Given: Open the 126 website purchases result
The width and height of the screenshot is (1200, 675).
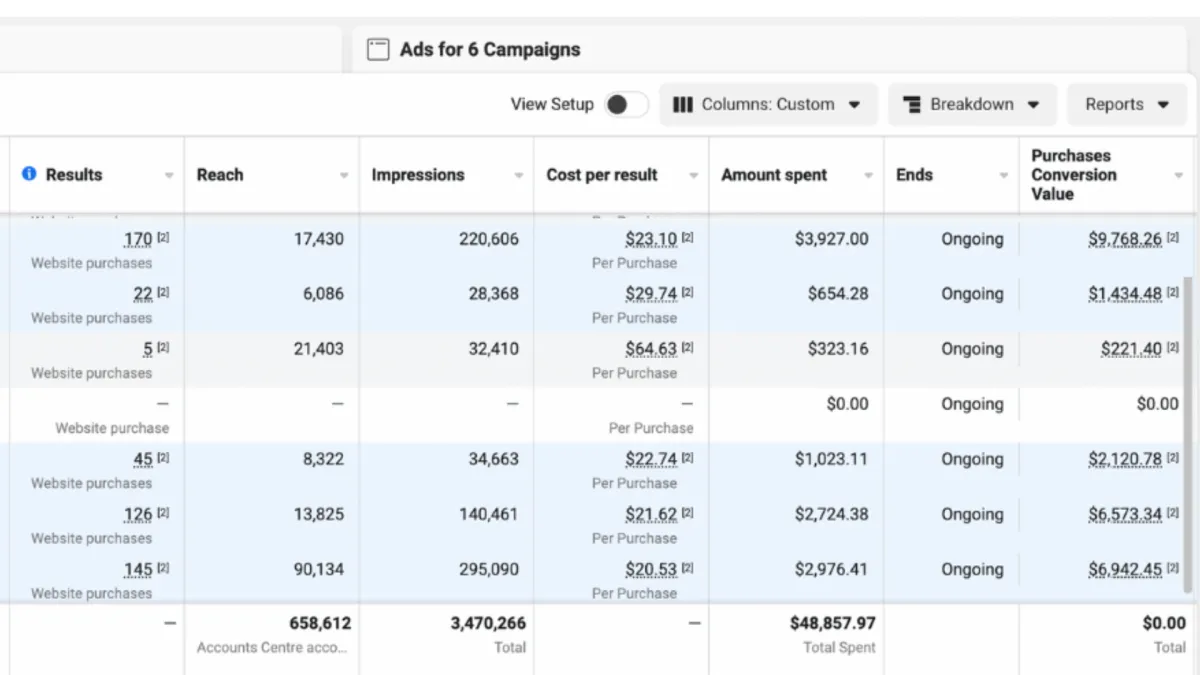Looking at the screenshot, I should (138, 514).
